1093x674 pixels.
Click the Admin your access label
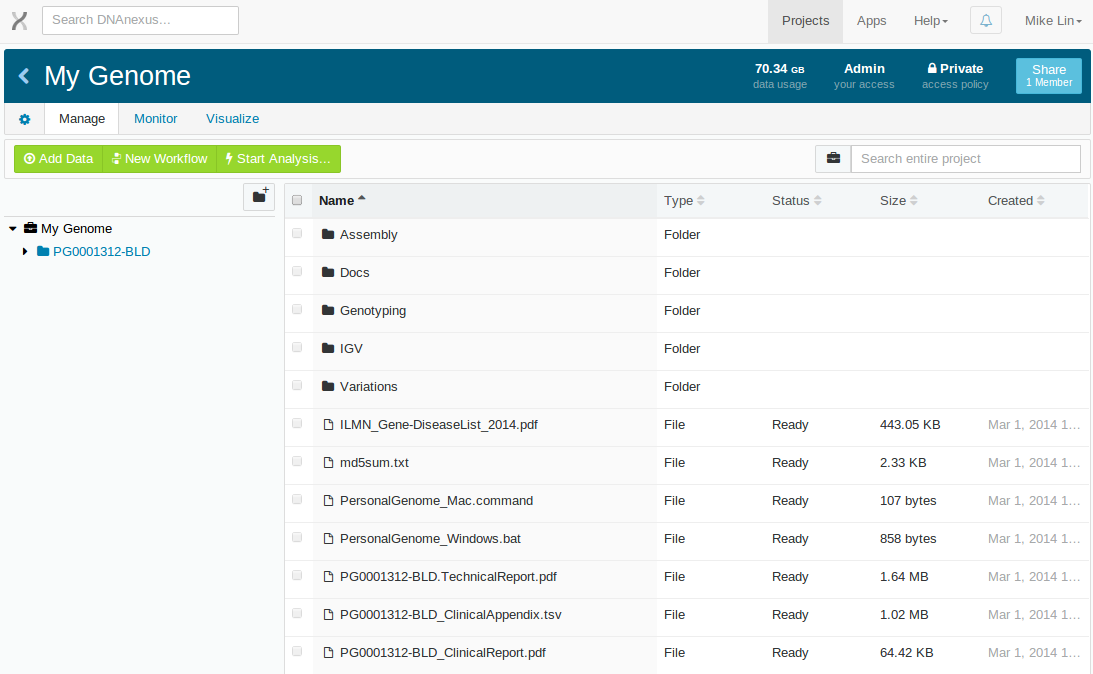coord(864,75)
